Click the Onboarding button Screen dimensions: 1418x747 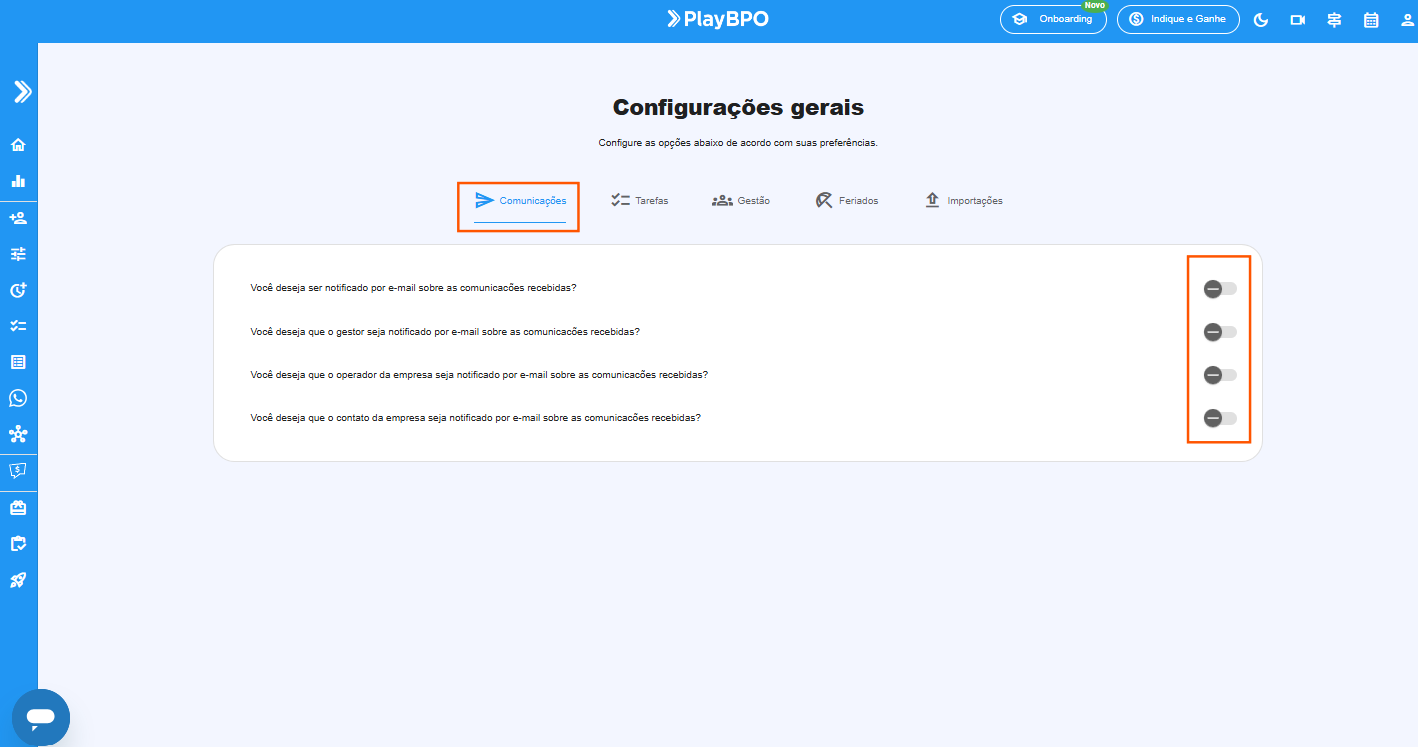[x=1053, y=20]
